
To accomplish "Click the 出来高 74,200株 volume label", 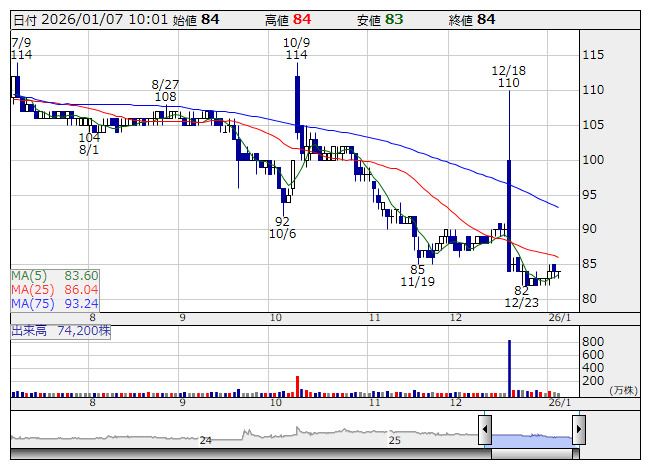I will (x=61, y=331).
